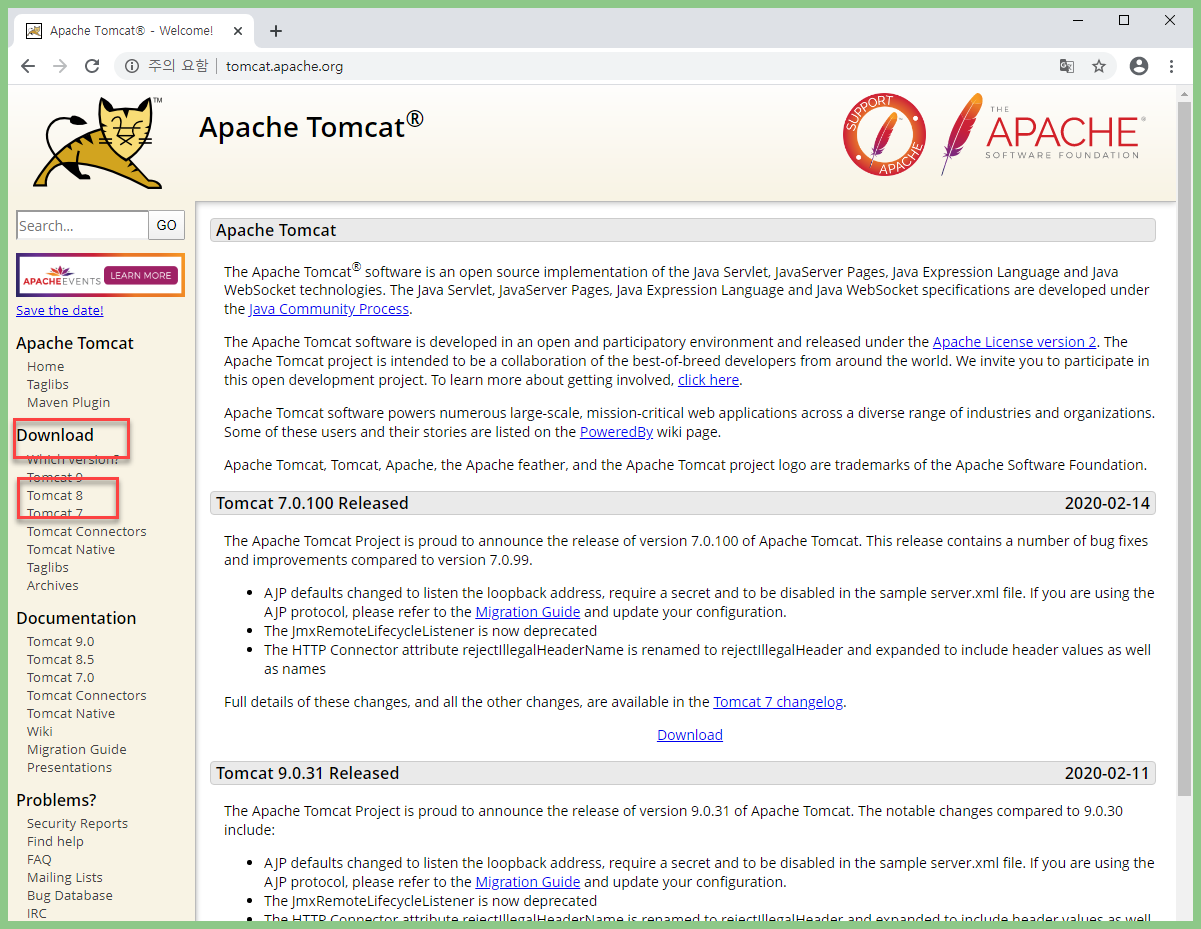
Task: Open Tomcat Connectors under Download
Action: pyautogui.click(x=86, y=531)
